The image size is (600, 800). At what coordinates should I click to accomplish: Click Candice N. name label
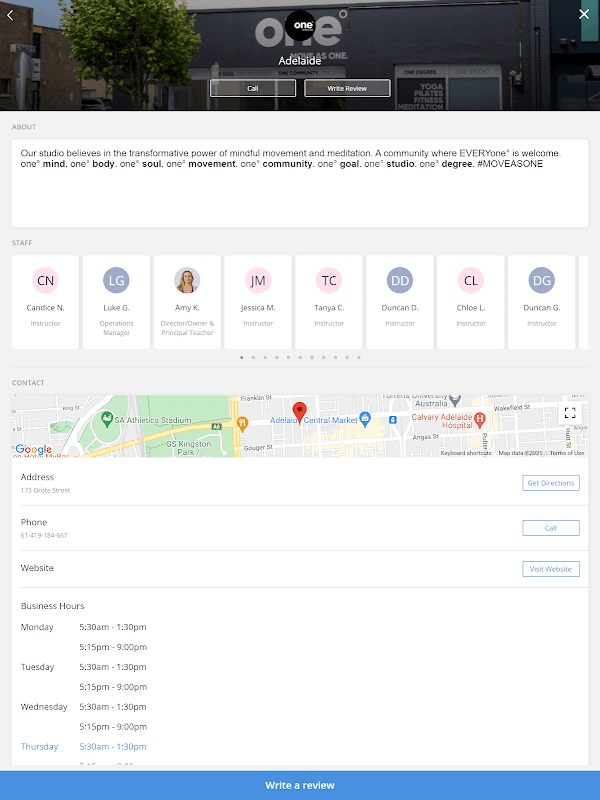(x=45, y=308)
